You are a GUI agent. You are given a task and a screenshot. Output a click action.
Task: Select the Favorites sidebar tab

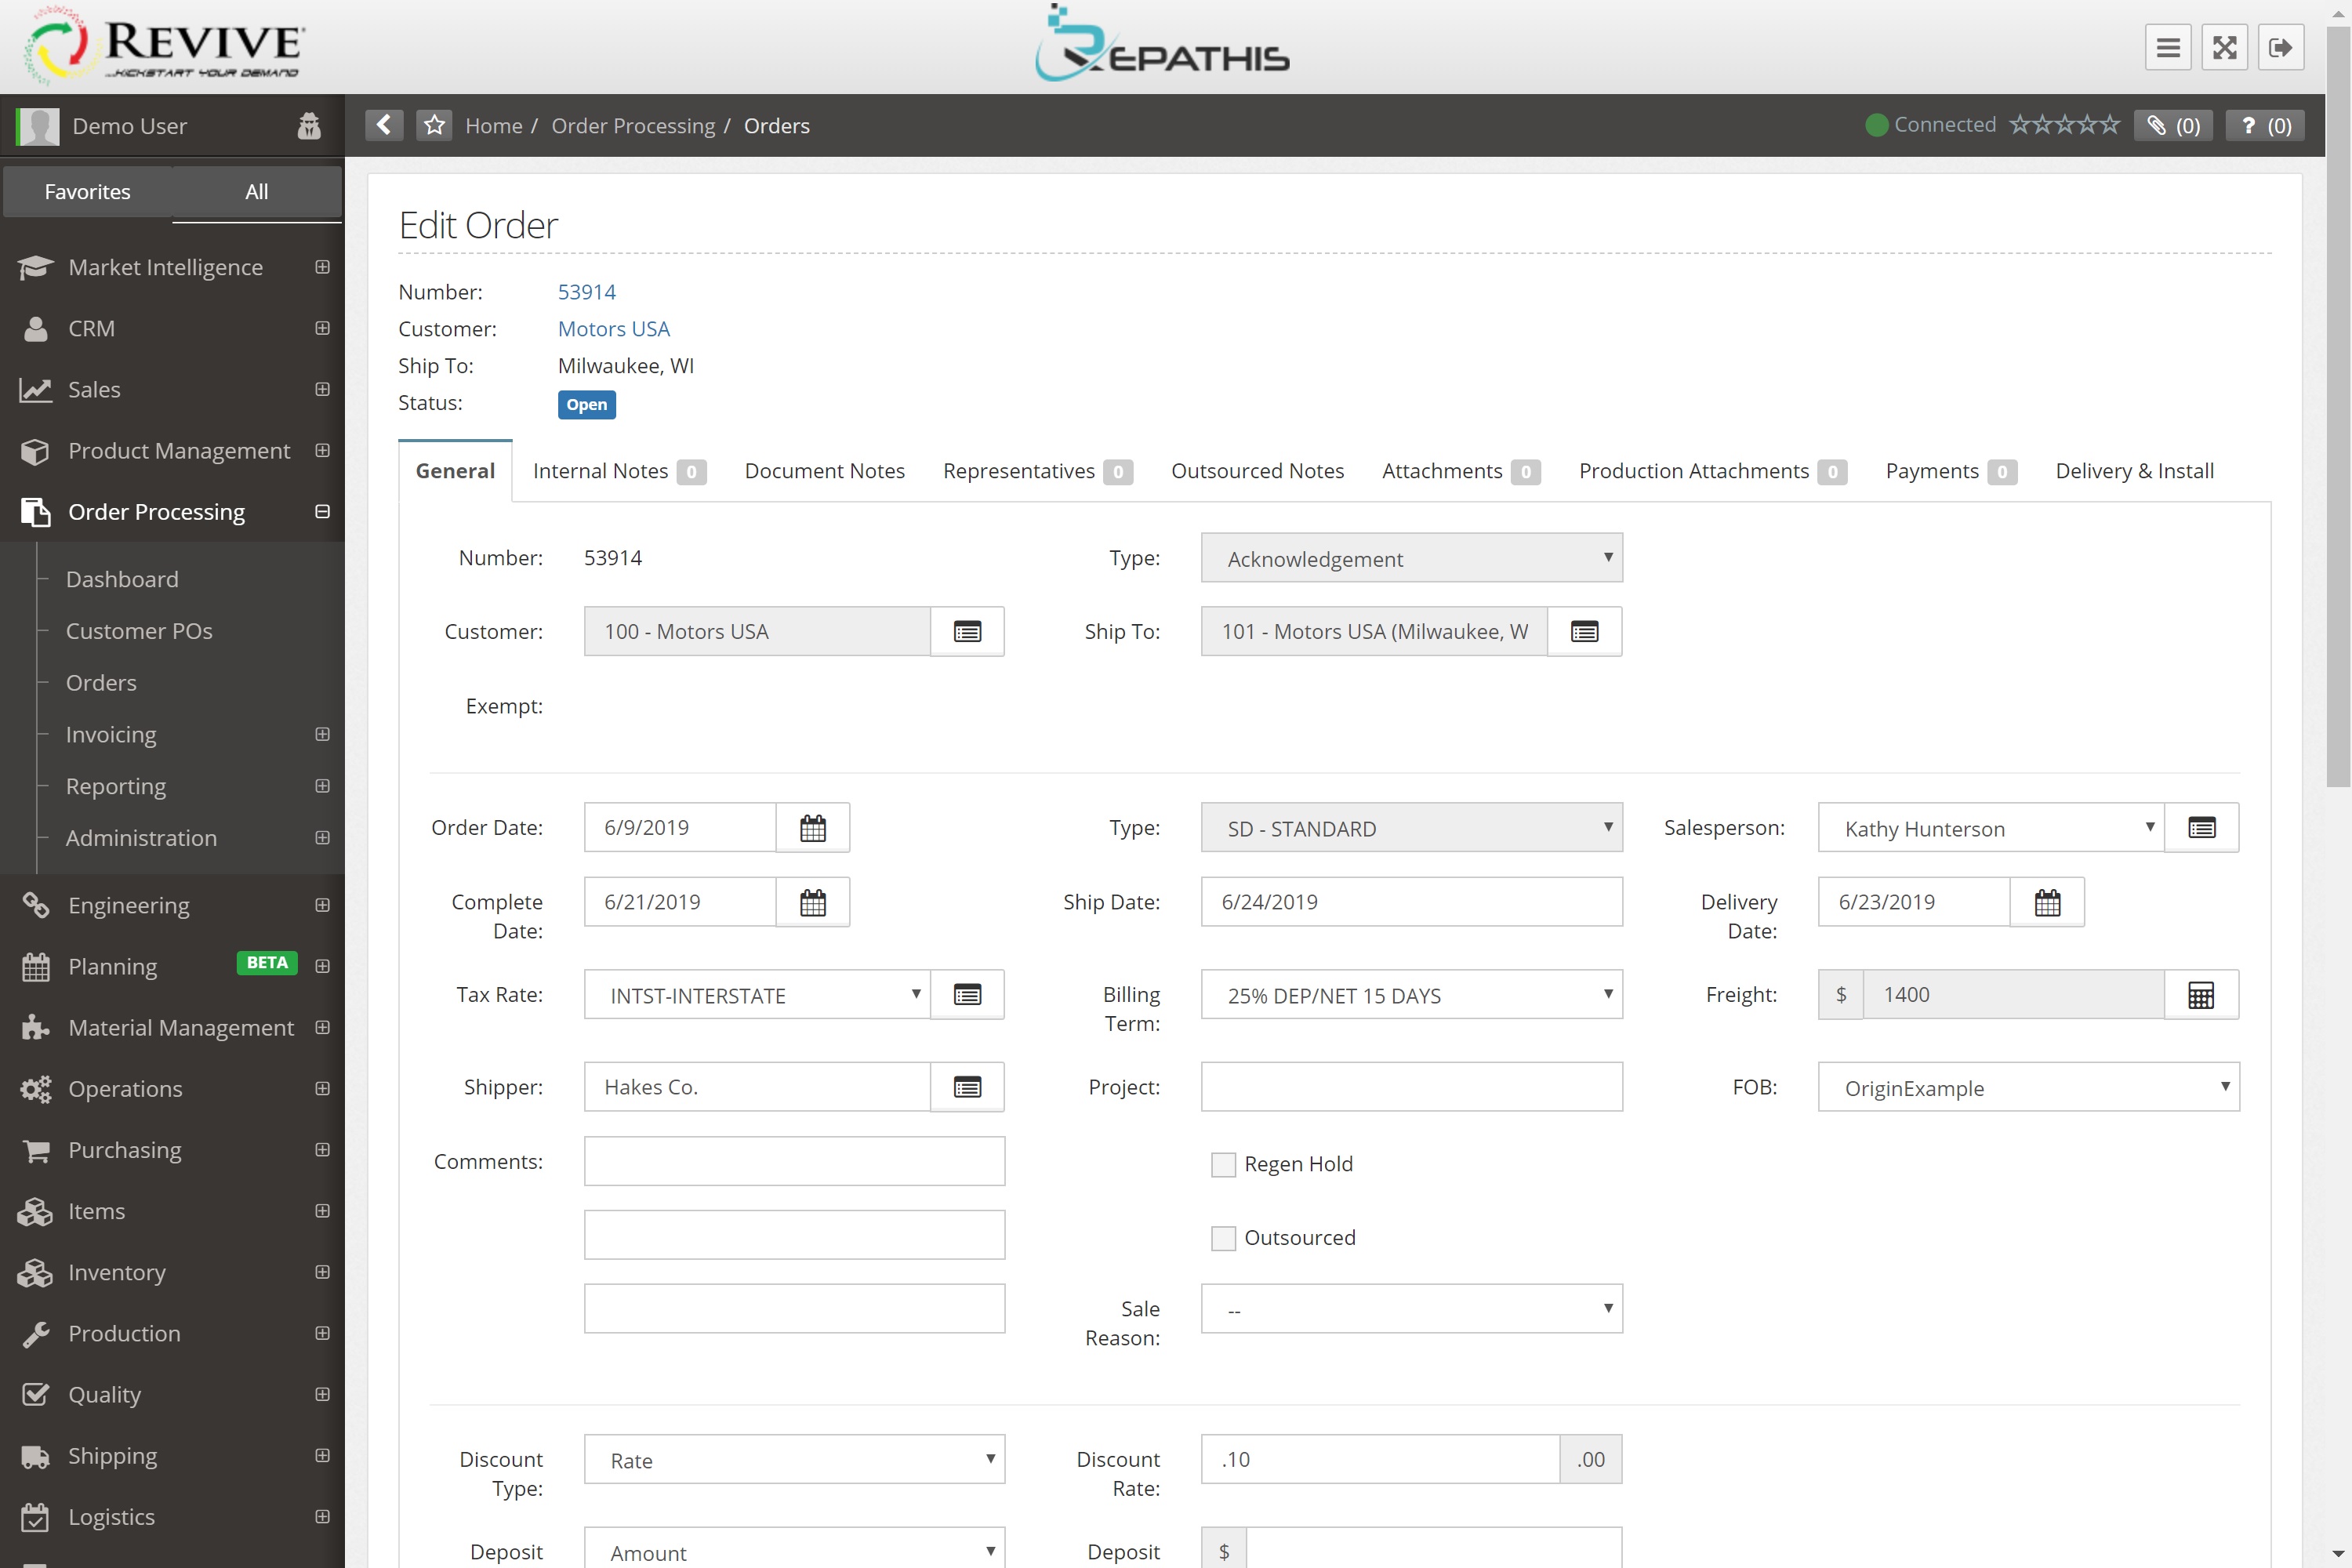(88, 192)
